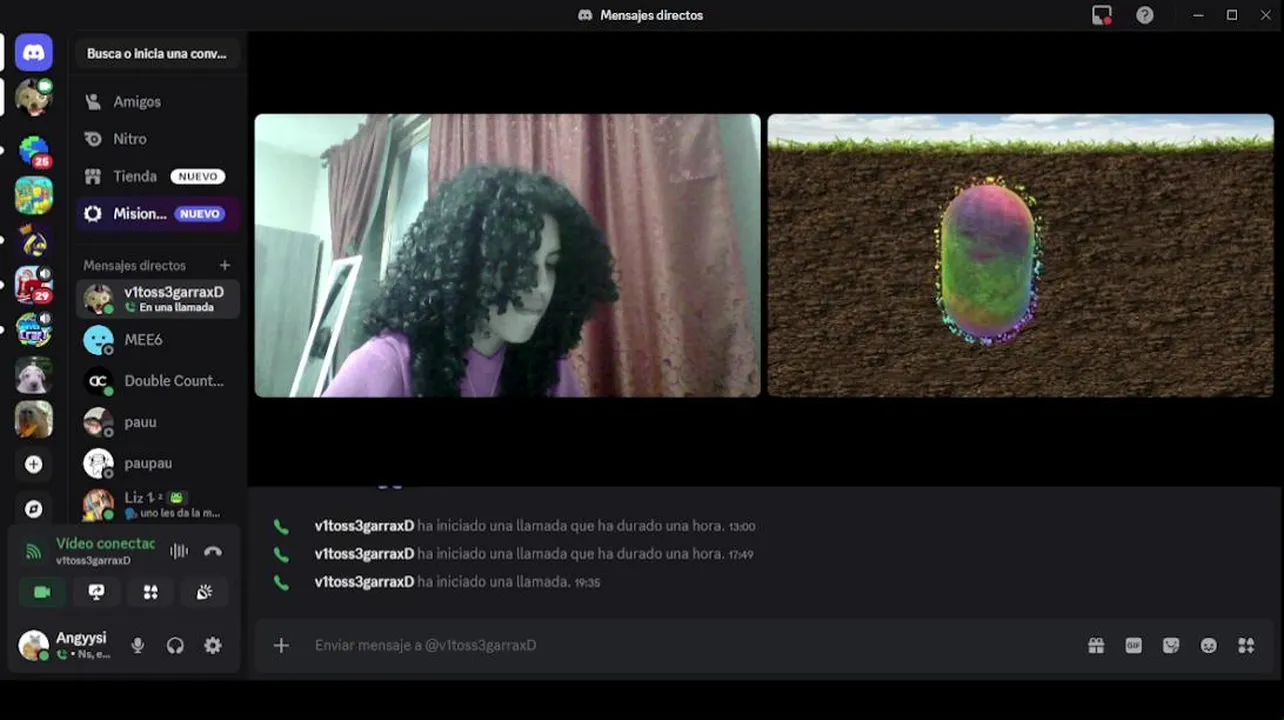Open direct message with MEE6
The width and height of the screenshot is (1284, 720).
click(158, 340)
